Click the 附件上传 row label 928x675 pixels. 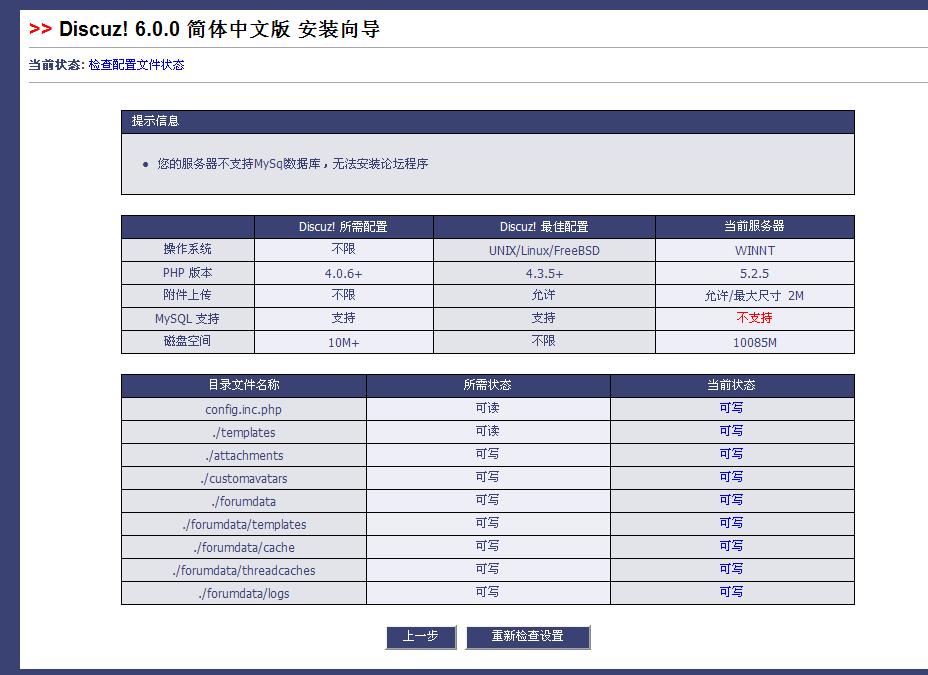point(188,296)
